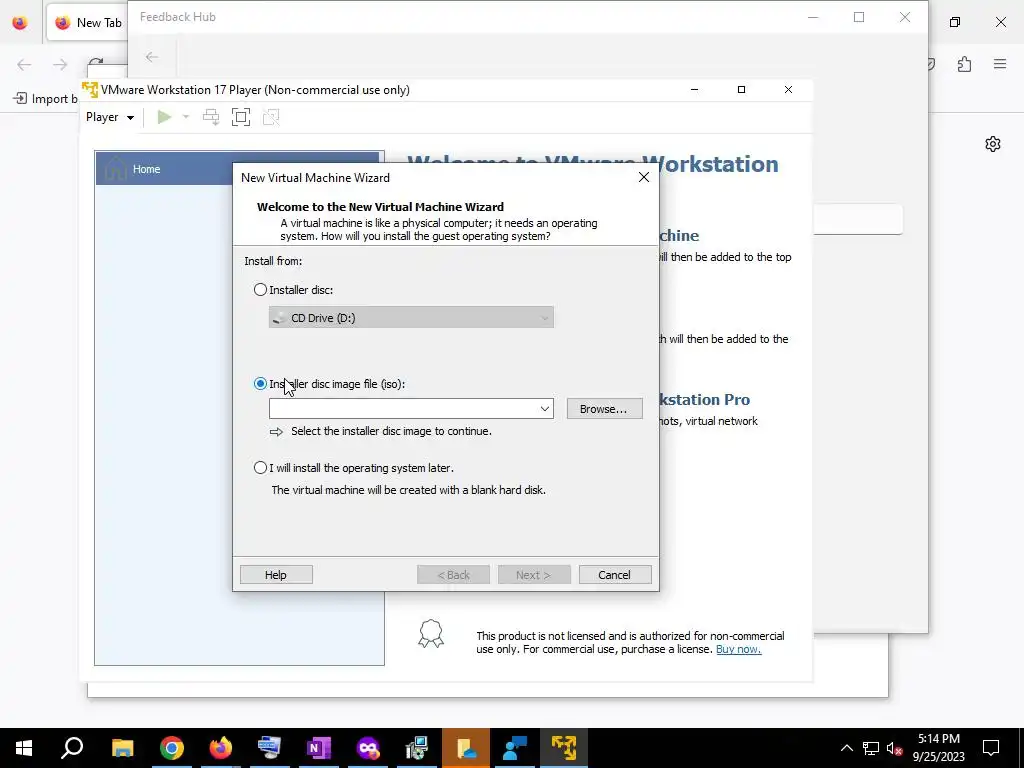
Task: Select Home in the VMware library list
Action: pyautogui.click(x=238, y=168)
